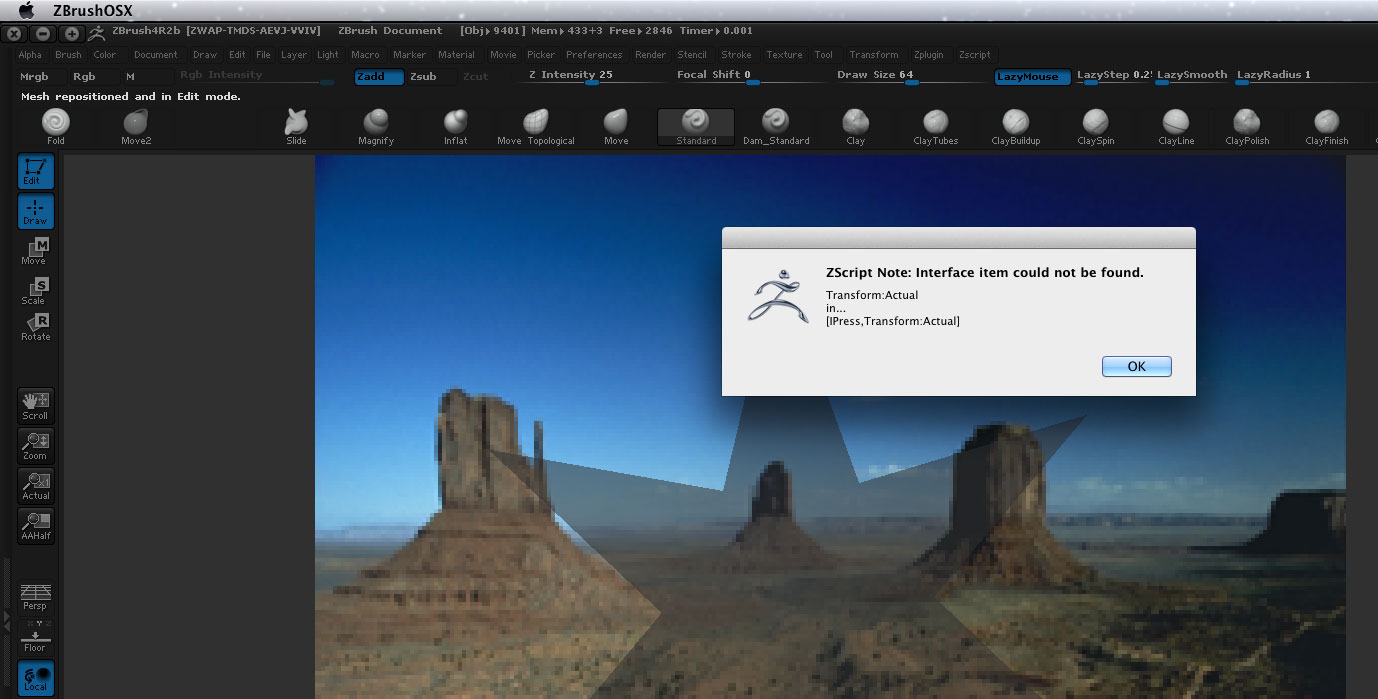Open the Tool menu
This screenshot has width=1378, height=699.
(823, 55)
